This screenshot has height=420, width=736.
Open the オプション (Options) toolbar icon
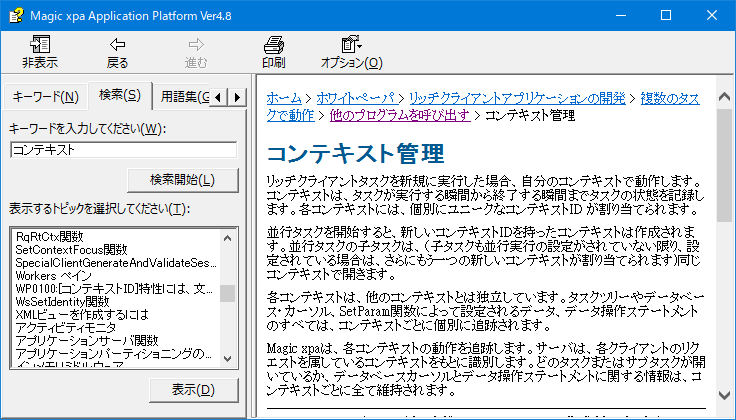coord(350,45)
